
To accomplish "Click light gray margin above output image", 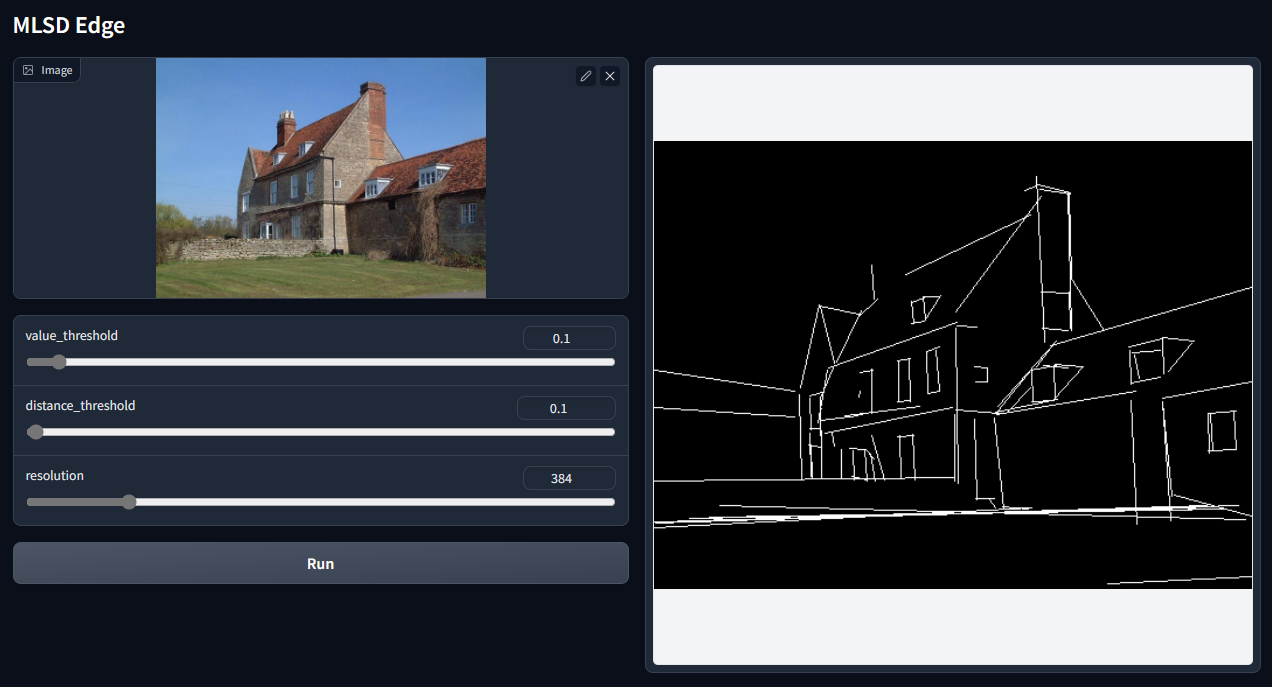I will pyautogui.click(x=953, y=103).
